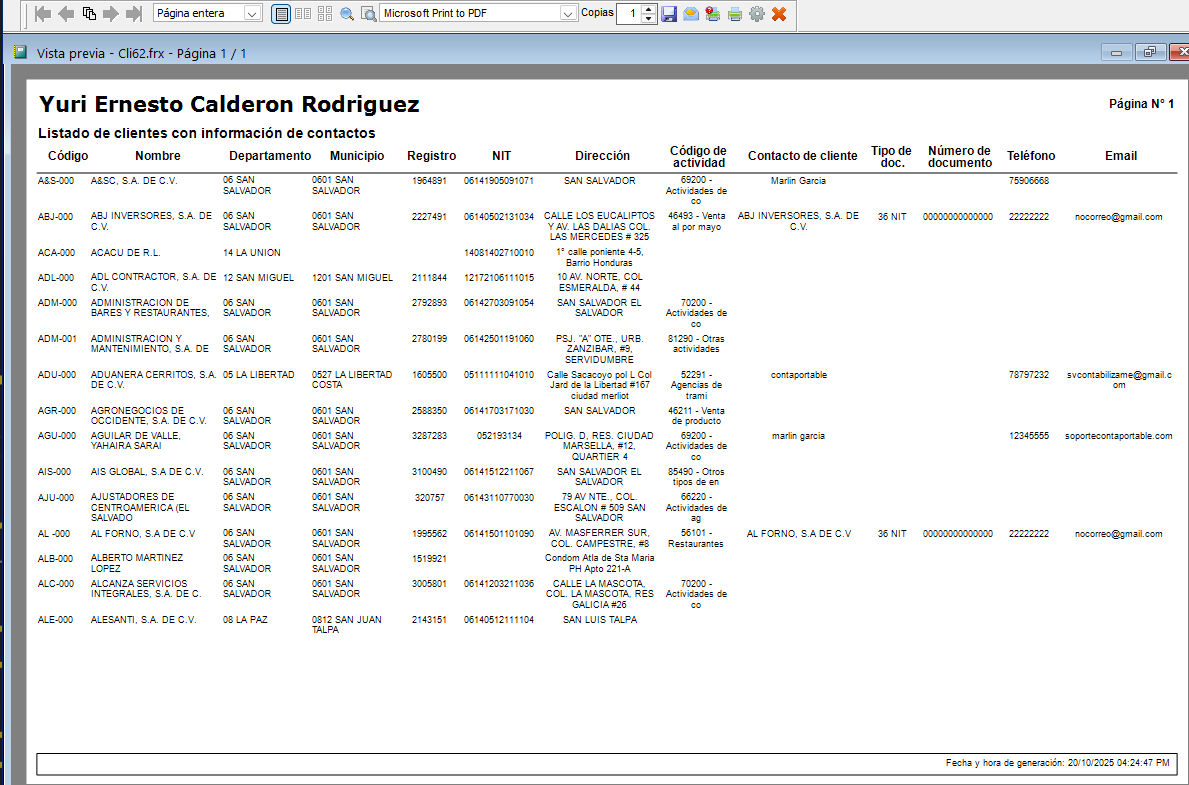Click report title Yuri Ernesto Calderon Rodriguez
The width and height of the screenshot is (1189, 785).
229,104
